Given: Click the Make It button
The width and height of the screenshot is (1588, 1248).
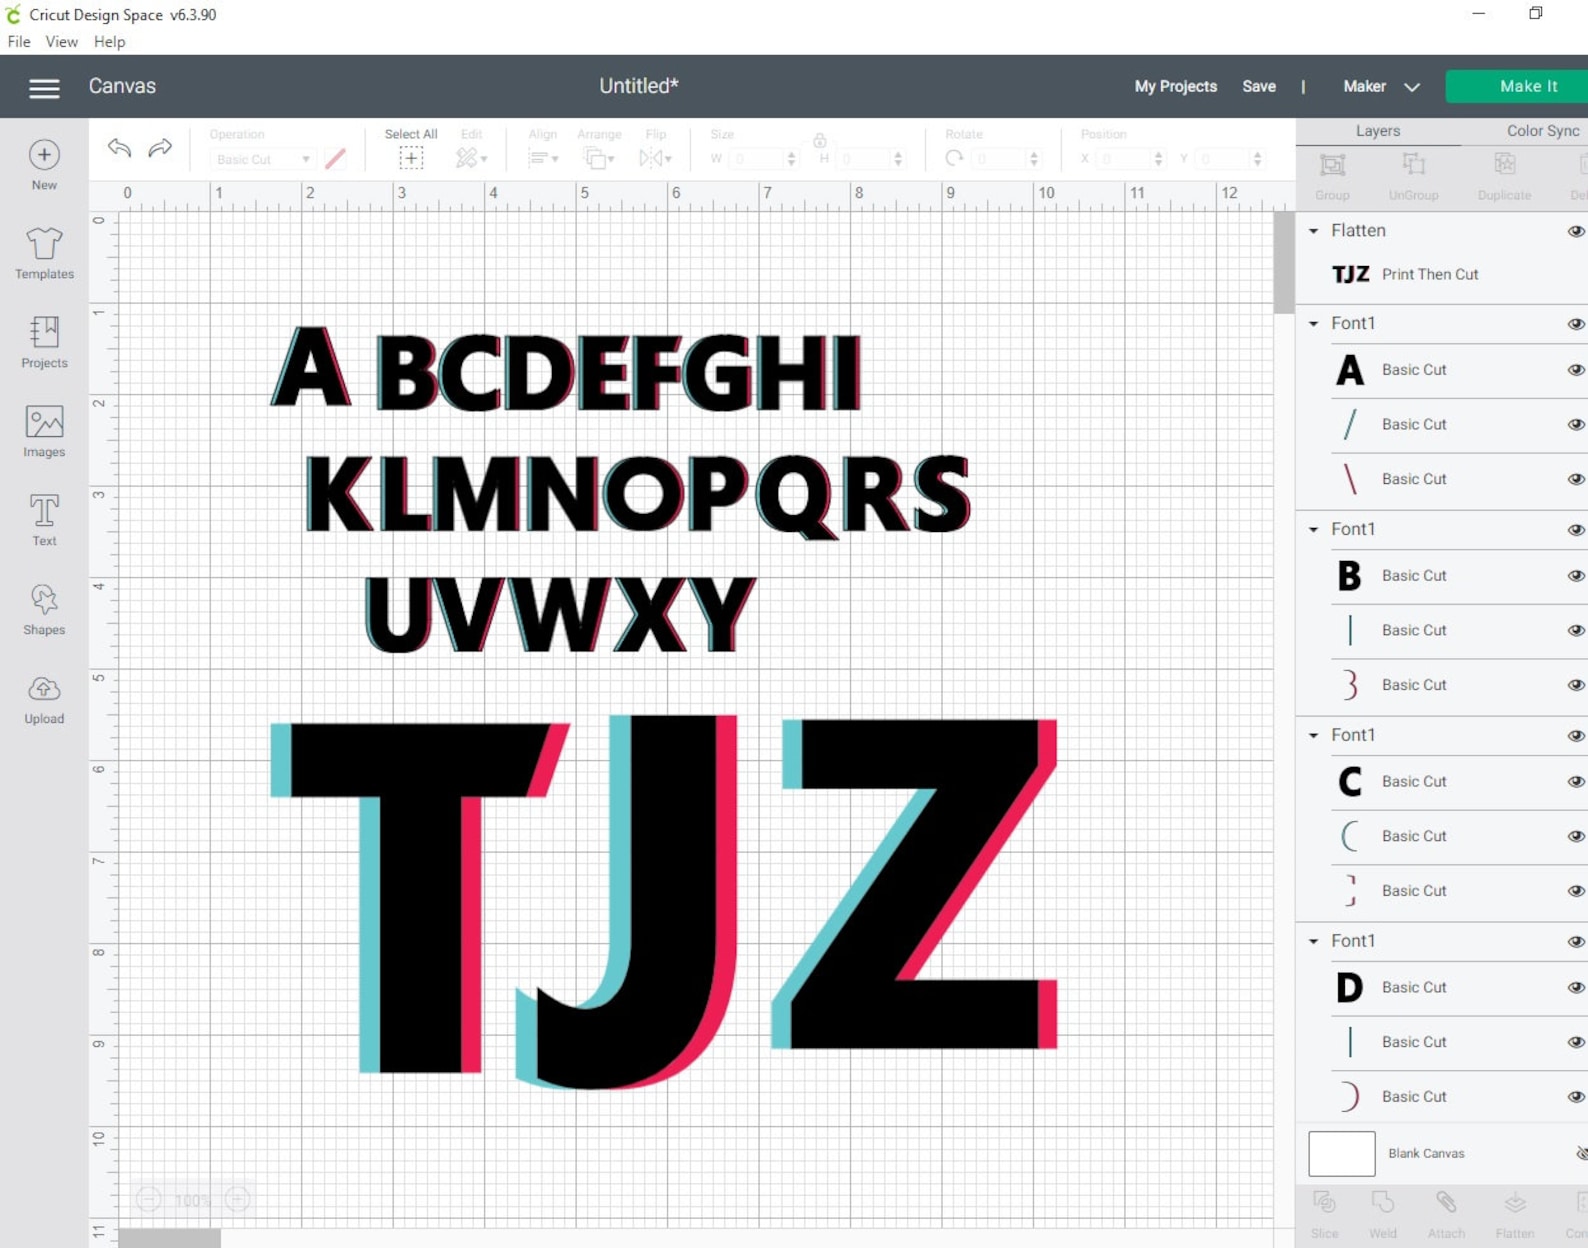Looking at the screenshot, I should coord(1517,87).
